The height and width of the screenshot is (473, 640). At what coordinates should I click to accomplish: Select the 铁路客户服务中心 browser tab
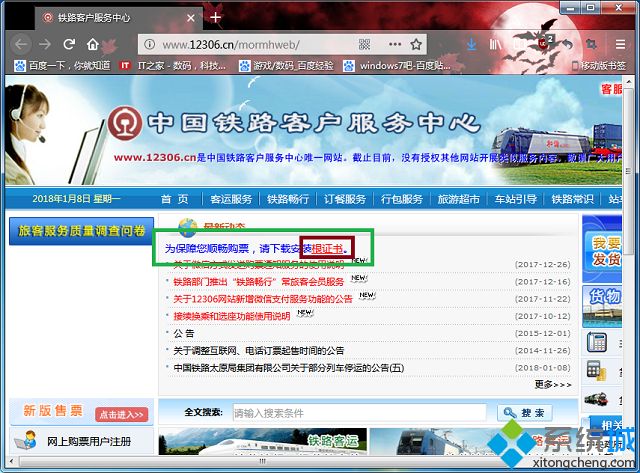click(118, 18)
